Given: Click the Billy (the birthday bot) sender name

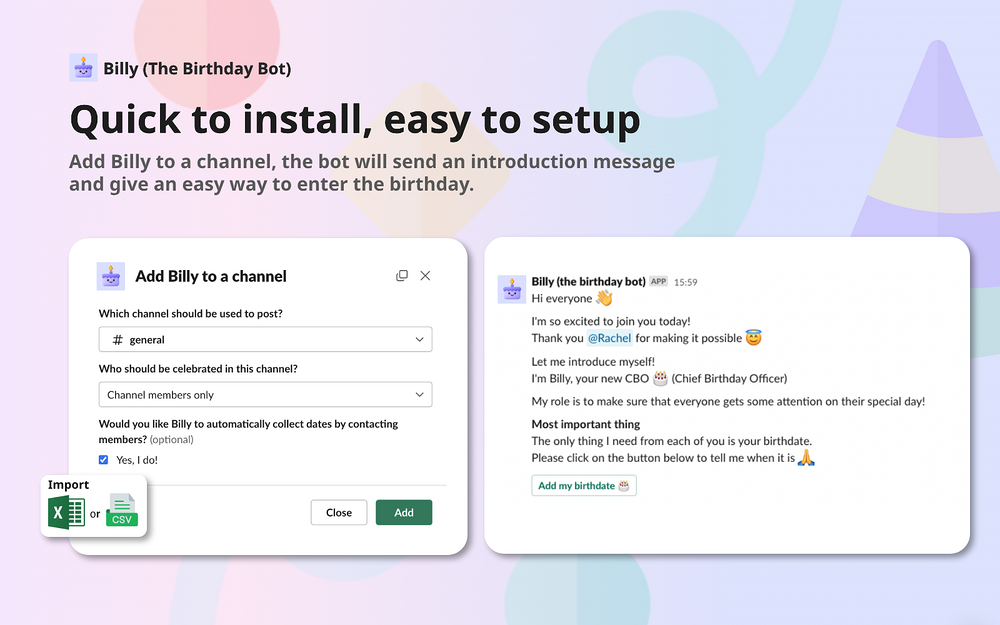Looking at the screenshot, I should click(x=588, y=281).
